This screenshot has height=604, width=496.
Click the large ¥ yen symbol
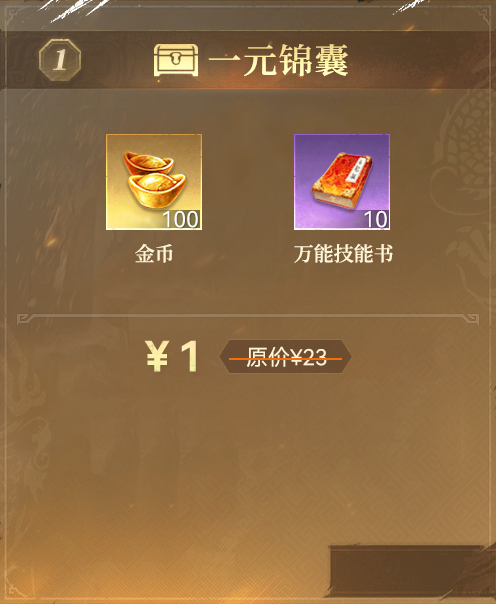pyautogui.click(x=157, y=356)
